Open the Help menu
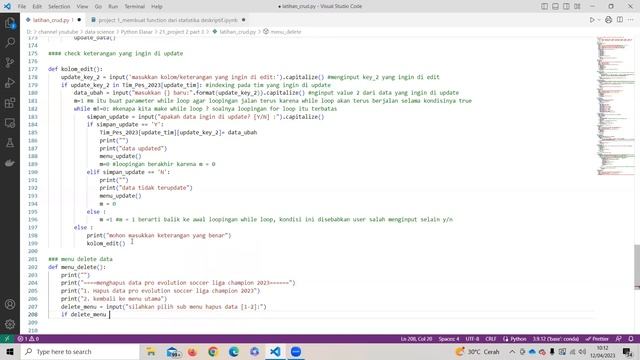The height and width of the screenshot is (360, 640). (x=157, y=6)
